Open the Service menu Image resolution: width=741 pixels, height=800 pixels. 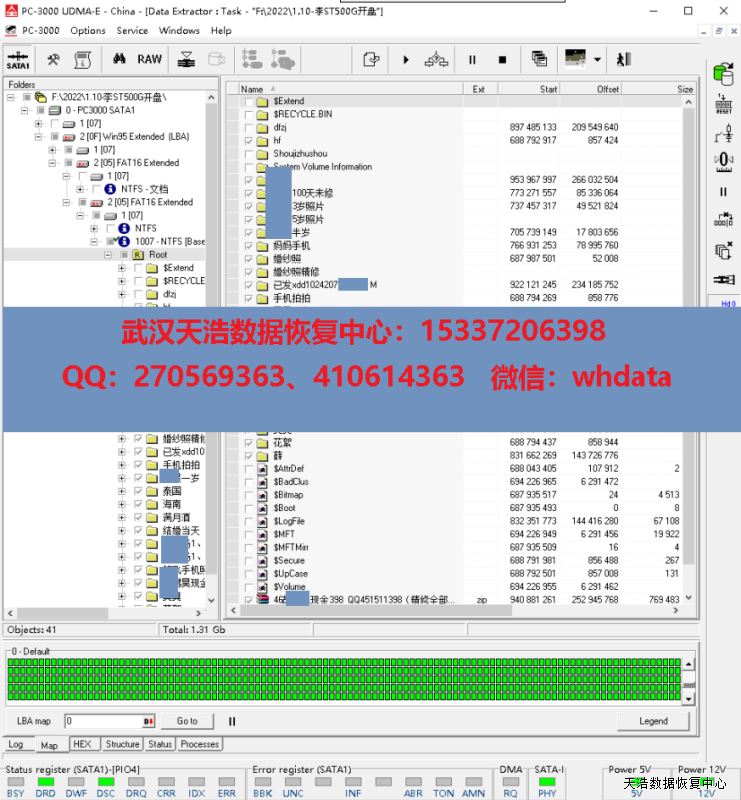pyautogui.click(x=132, y=30)
